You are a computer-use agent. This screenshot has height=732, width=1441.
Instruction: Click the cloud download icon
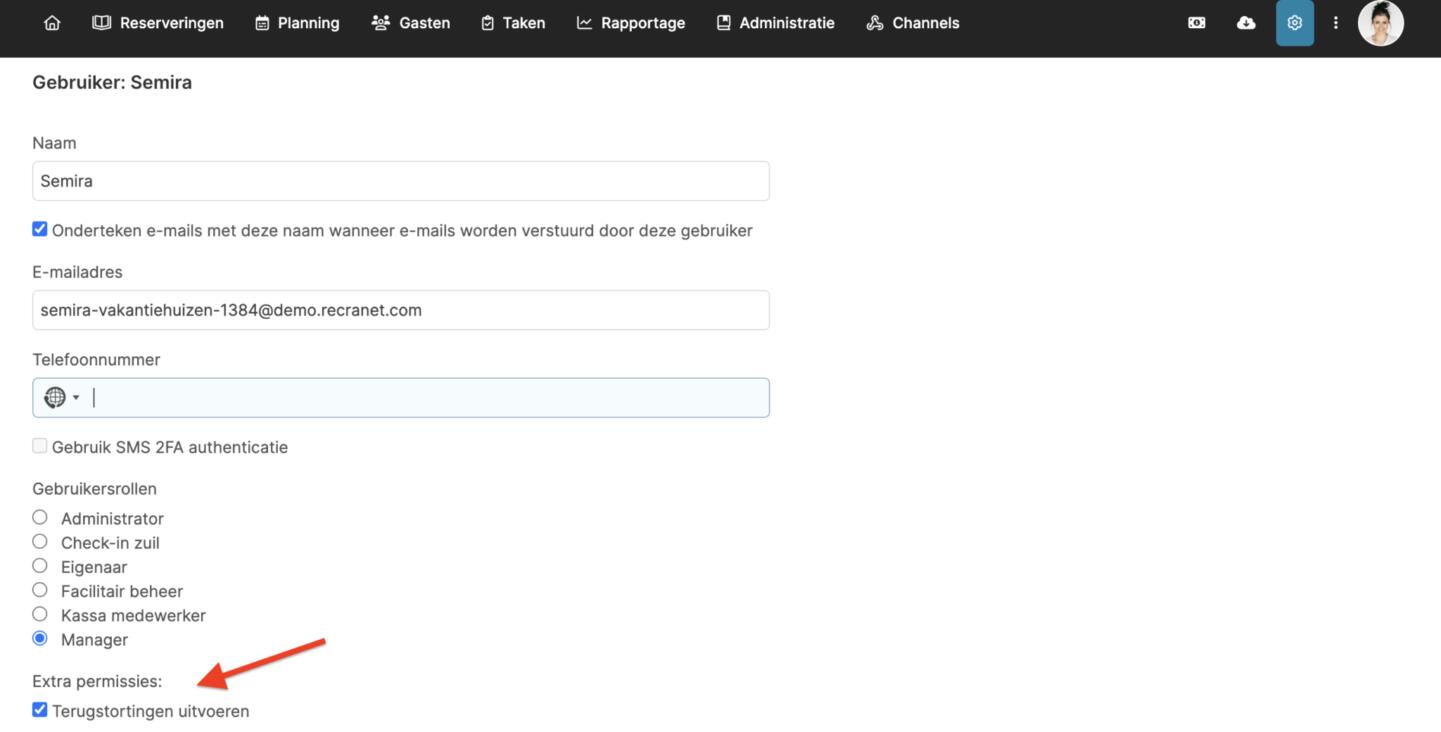point(1246,23)
